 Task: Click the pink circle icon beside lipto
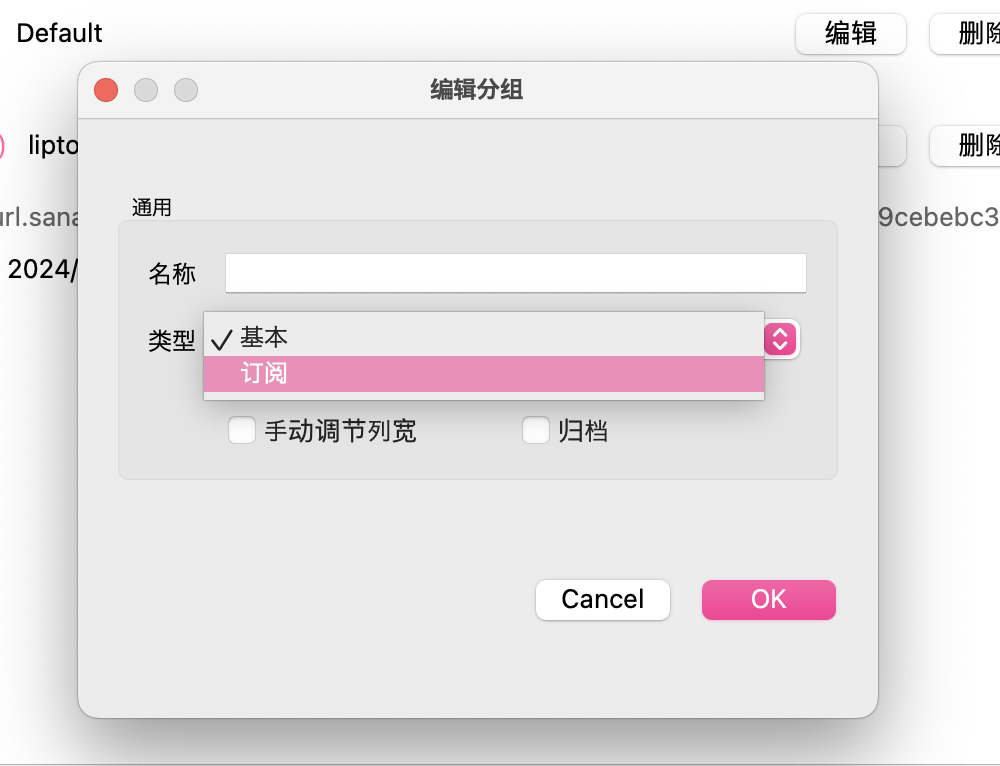2,146
